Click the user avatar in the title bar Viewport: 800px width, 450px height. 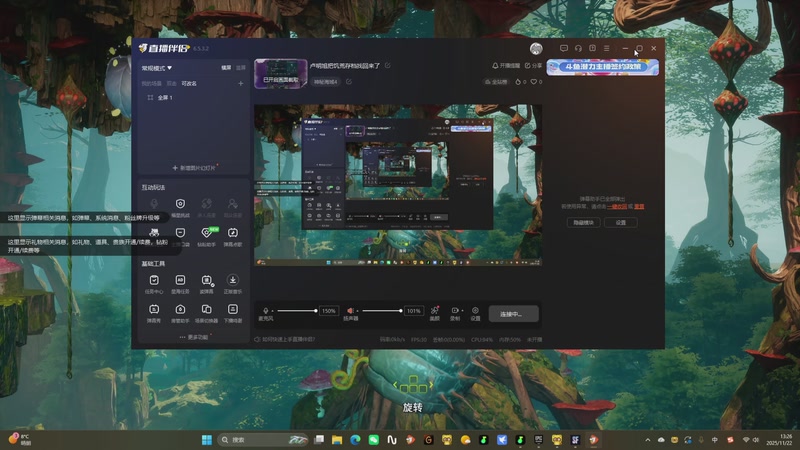(x=536, y=48)
